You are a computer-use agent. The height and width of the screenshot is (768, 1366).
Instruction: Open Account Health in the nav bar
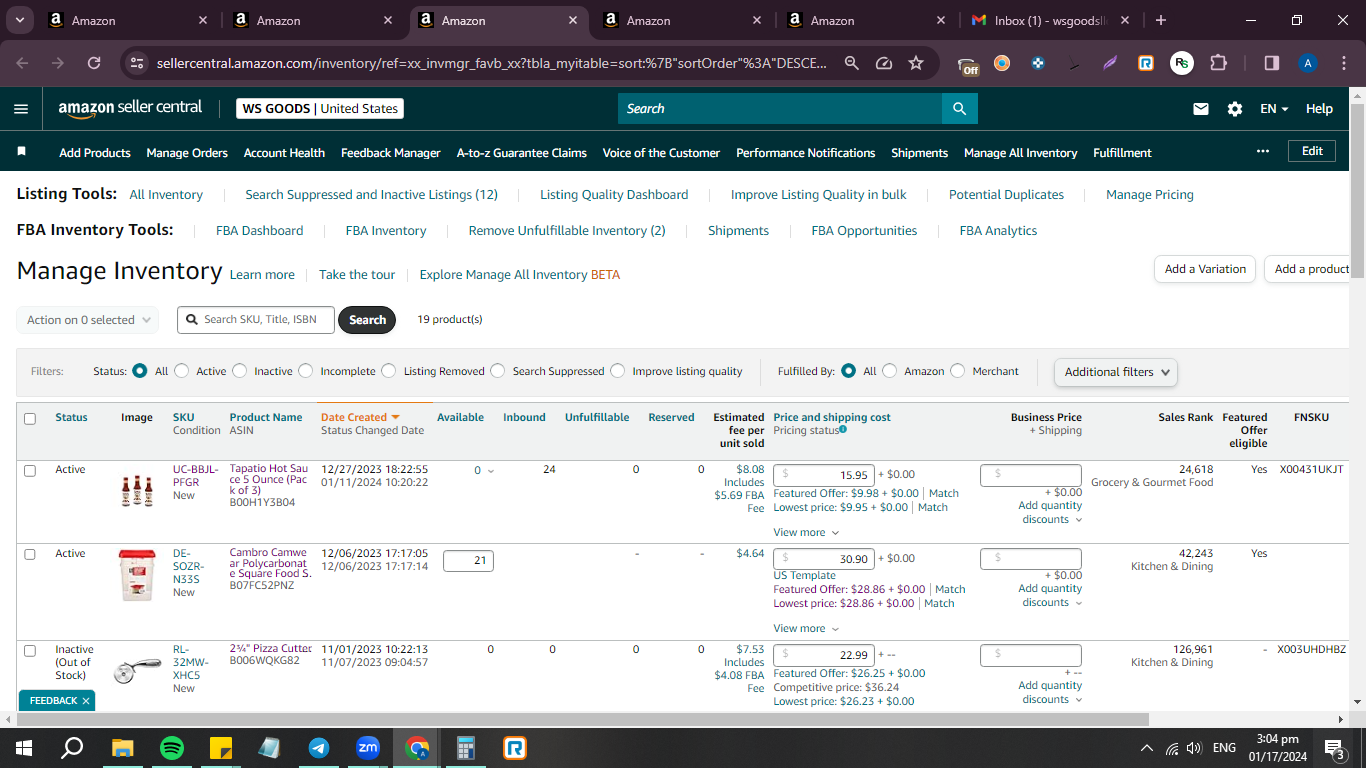pos(284,153)
